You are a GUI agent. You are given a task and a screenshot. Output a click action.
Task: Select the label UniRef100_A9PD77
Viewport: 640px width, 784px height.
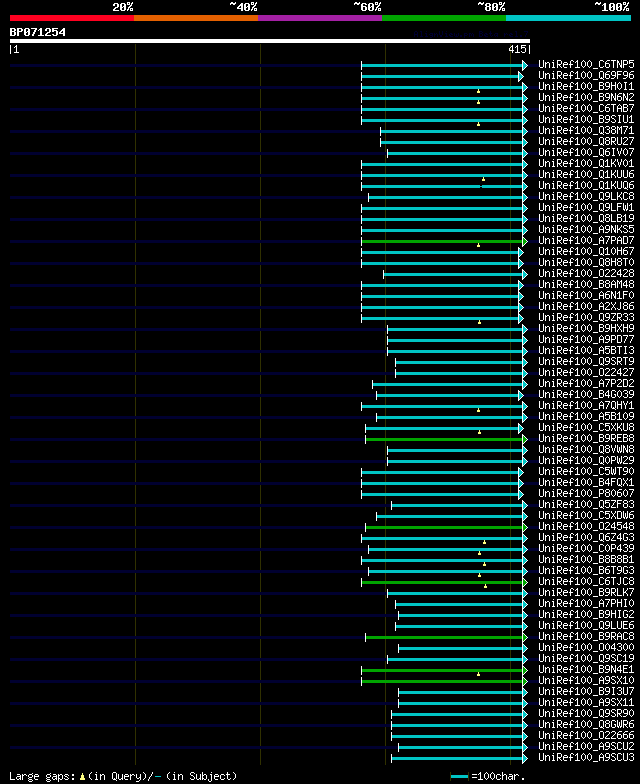pos(586,340)
